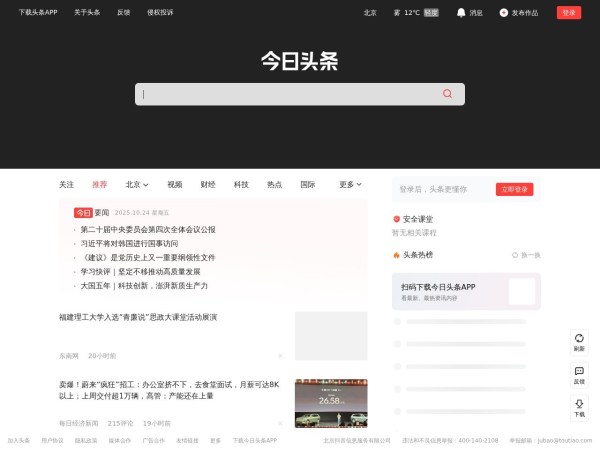Open the 用户协议 footer link

52,440
